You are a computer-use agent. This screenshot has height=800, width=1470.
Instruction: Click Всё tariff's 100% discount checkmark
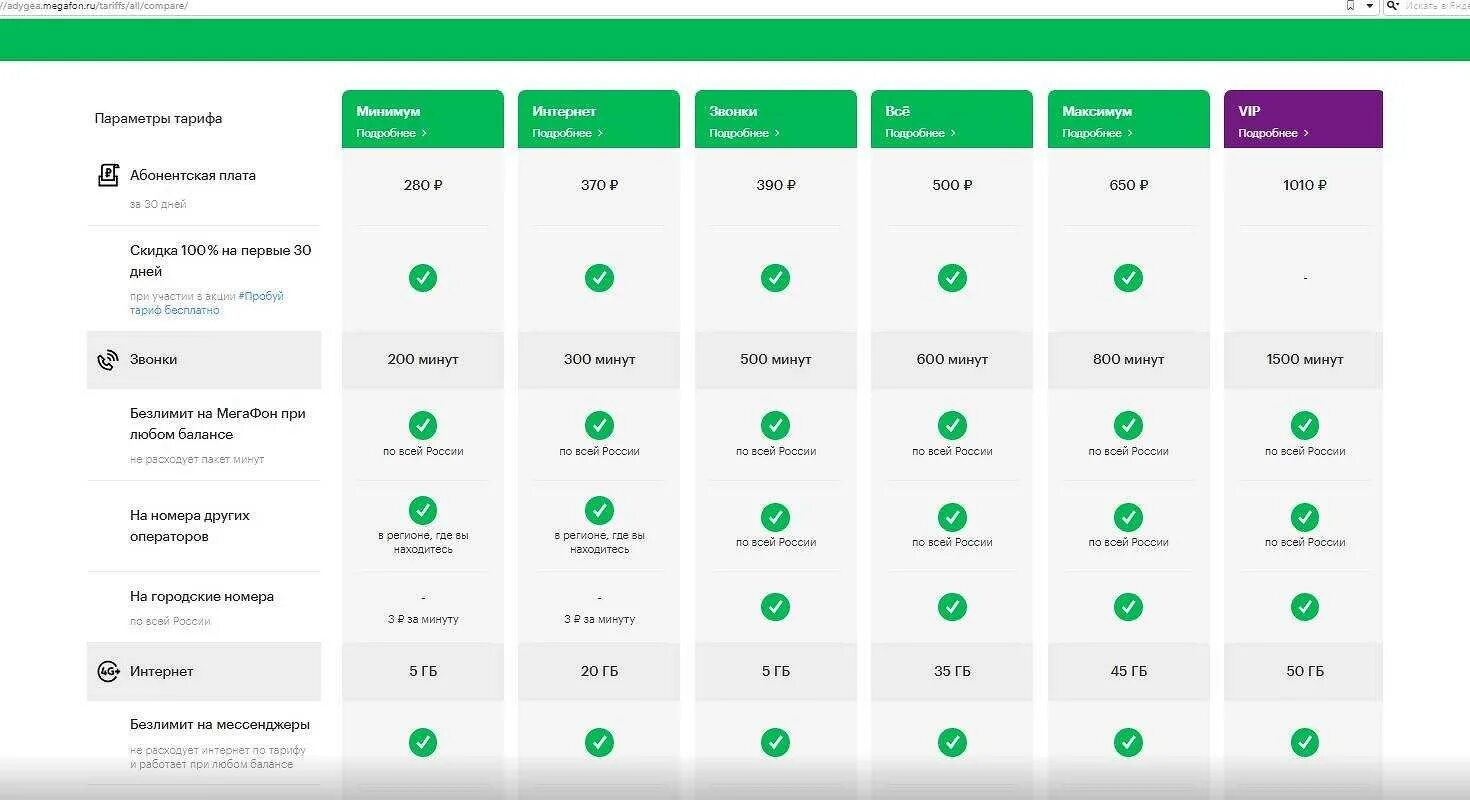[x=952, y=278]
